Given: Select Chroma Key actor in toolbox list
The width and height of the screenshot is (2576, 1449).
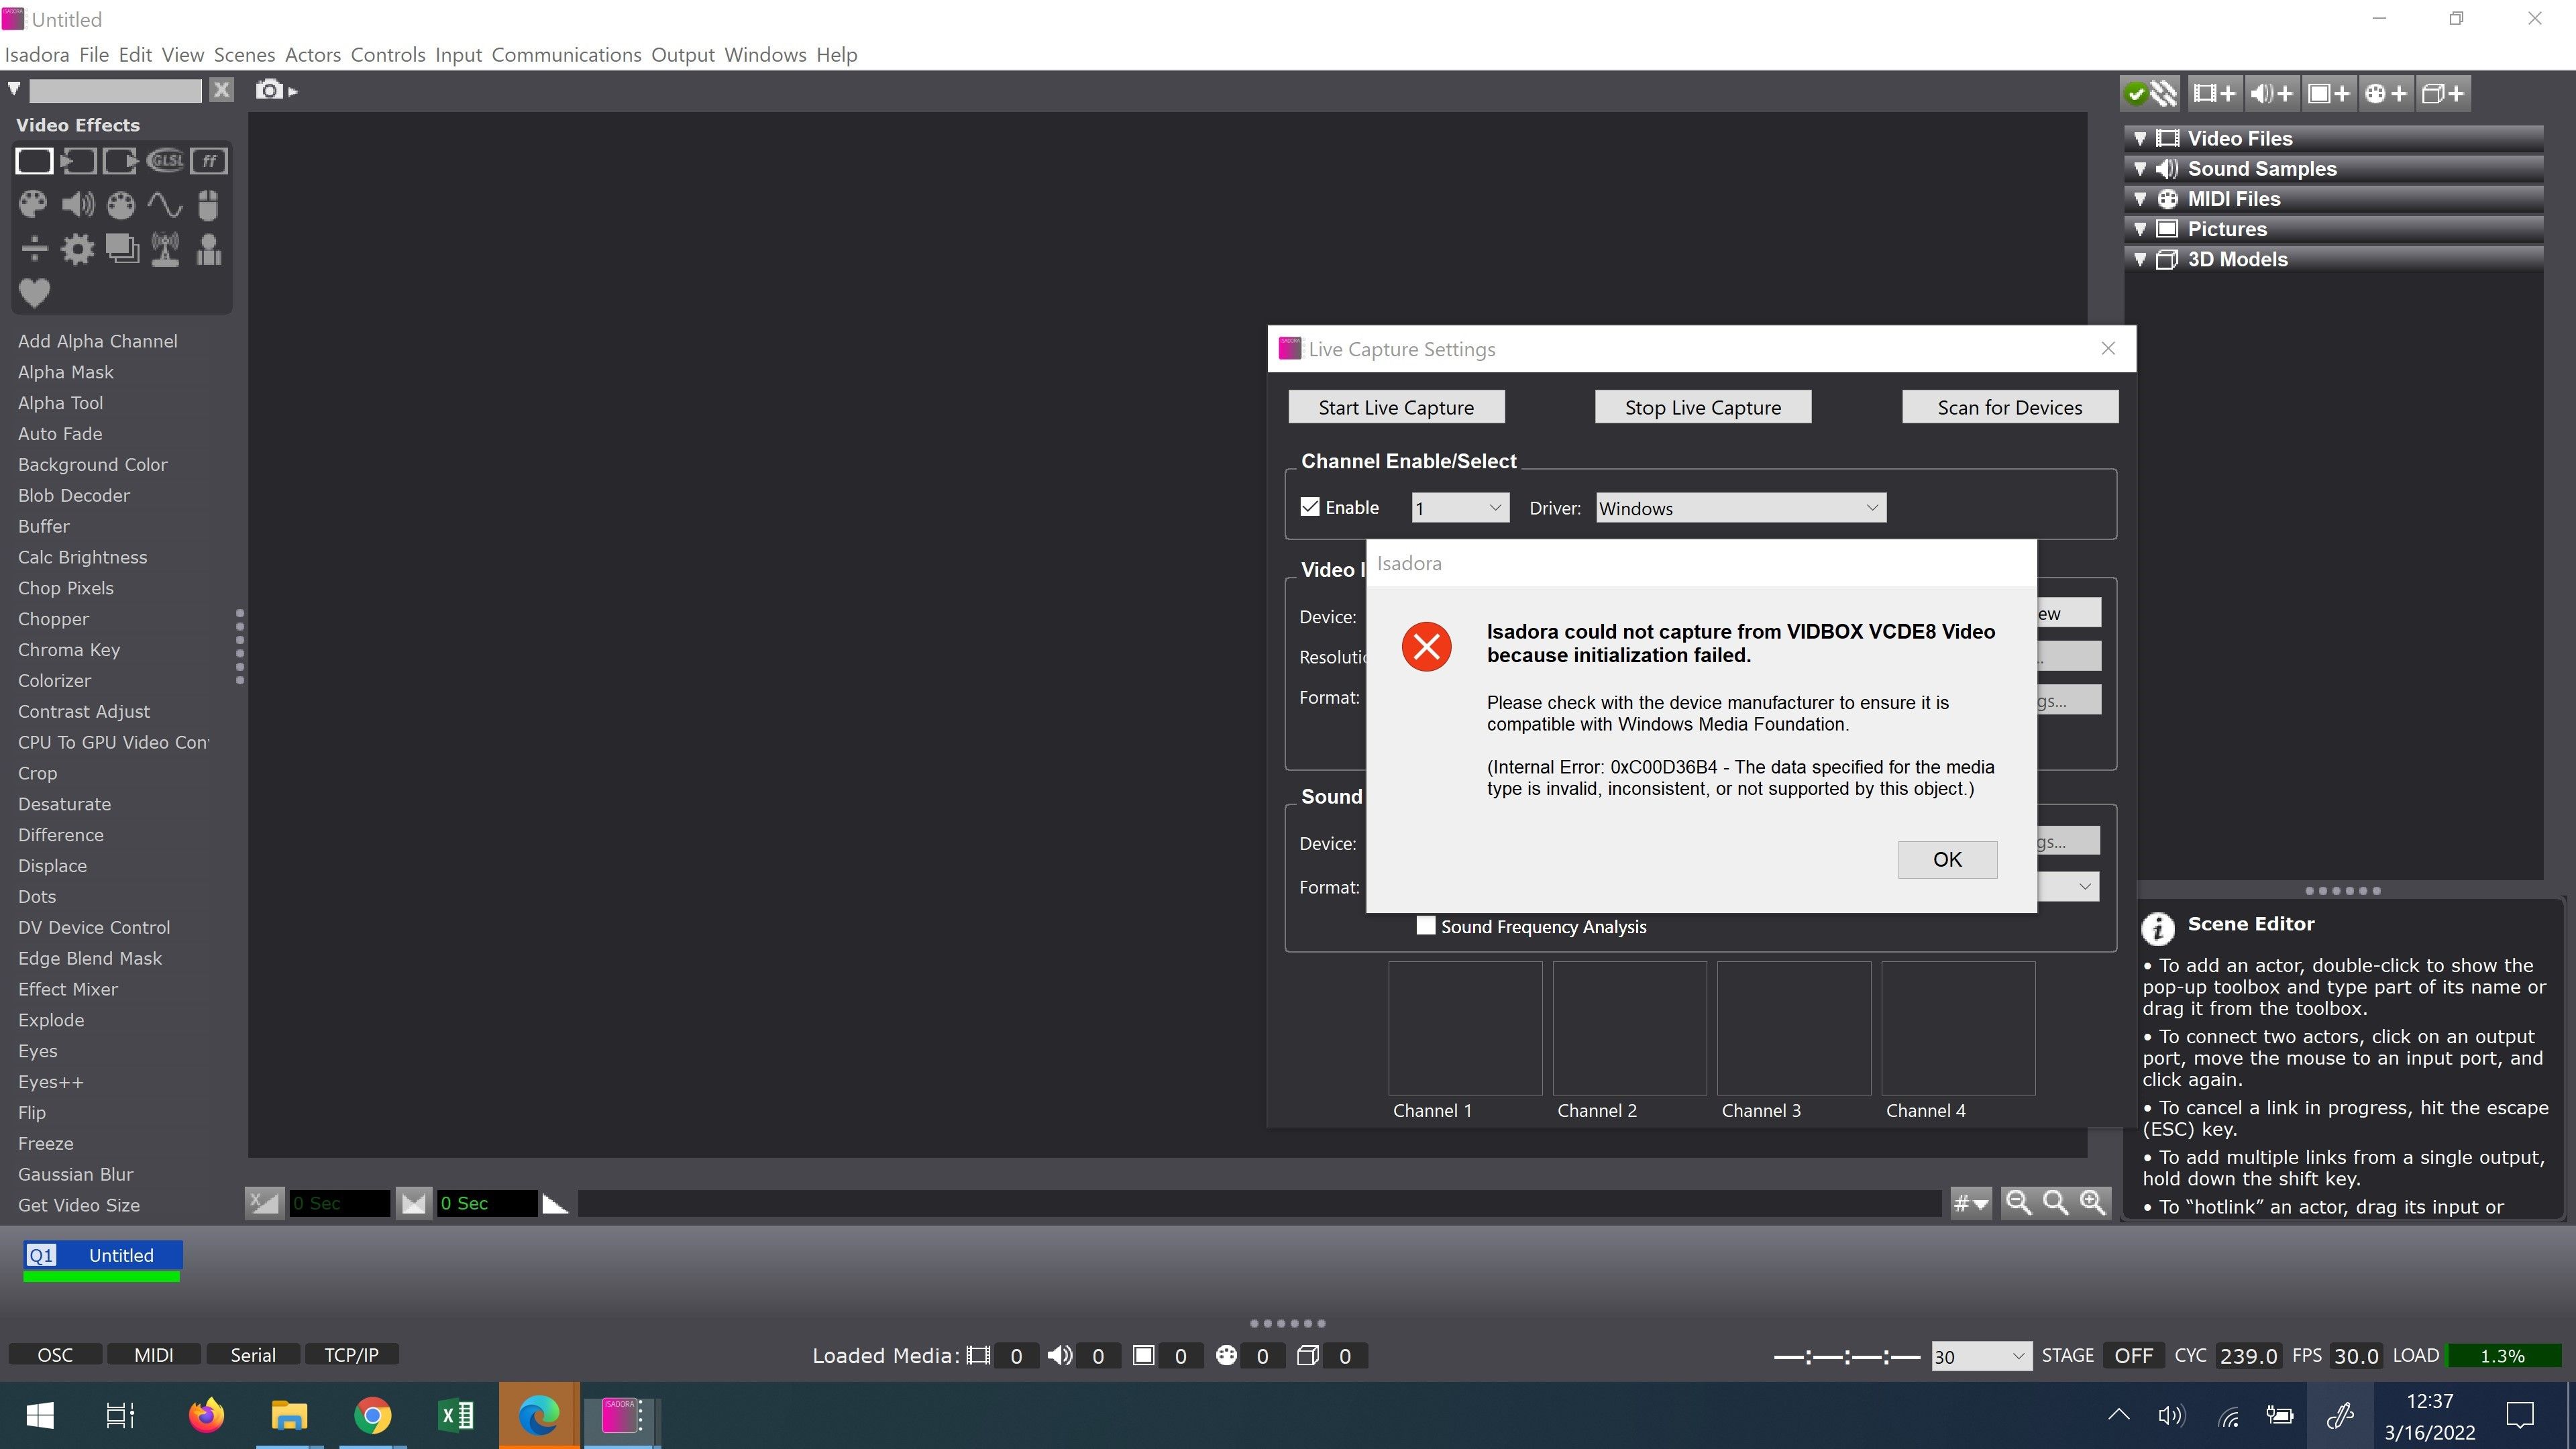Looking at the screenshot, I should coord(69,650).
